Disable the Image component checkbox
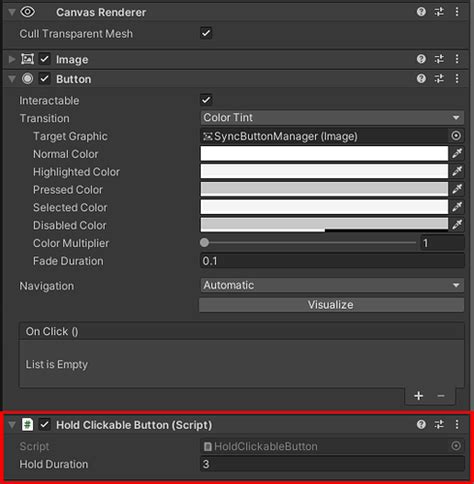Image resolution: width=474 pixels, height=484 pixels. 44,59
